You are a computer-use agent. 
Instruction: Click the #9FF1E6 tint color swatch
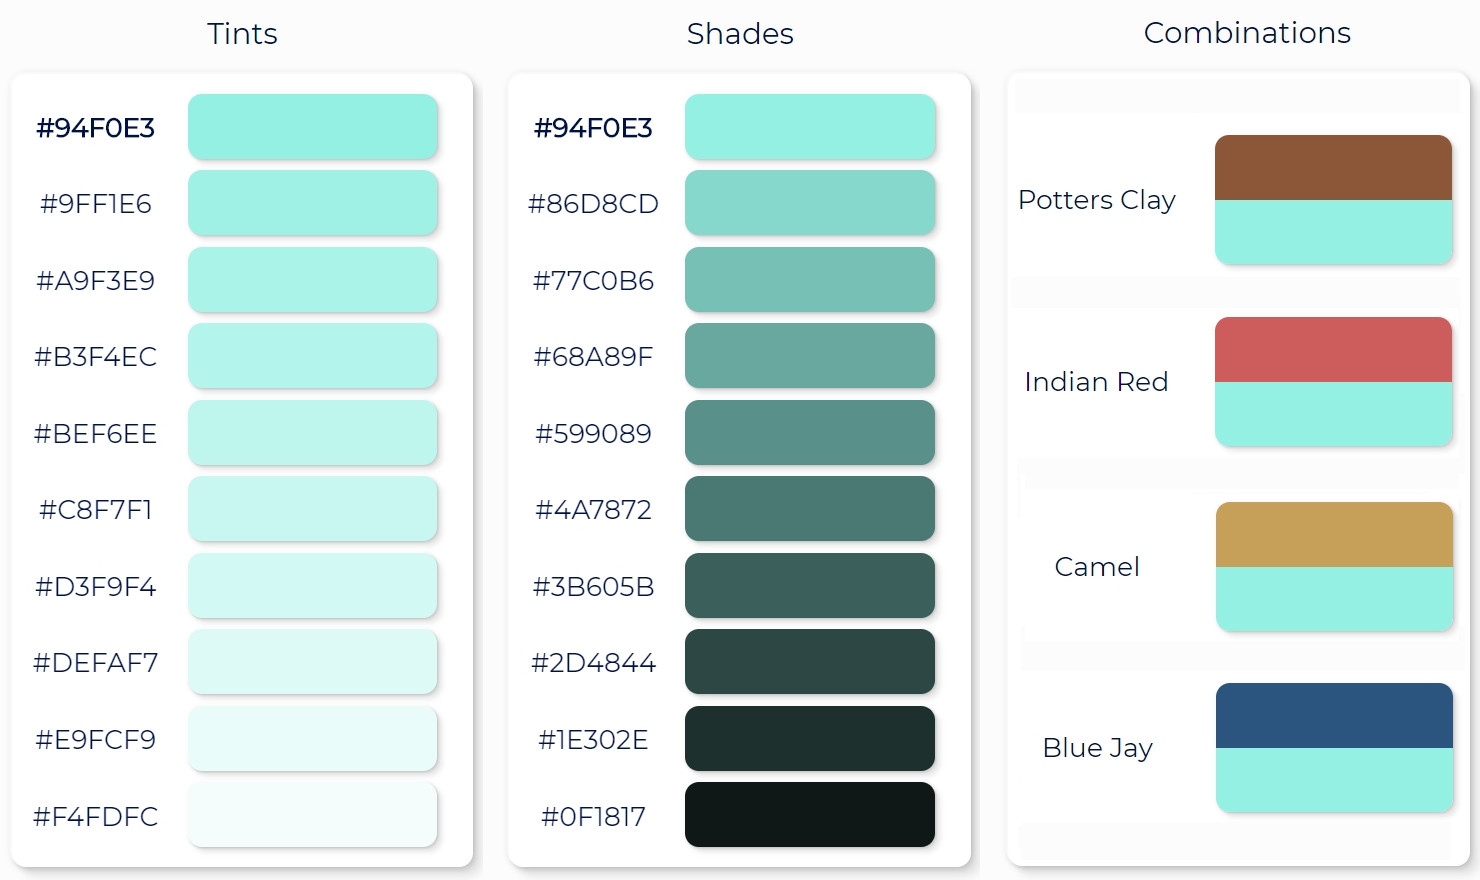point(312,203)
